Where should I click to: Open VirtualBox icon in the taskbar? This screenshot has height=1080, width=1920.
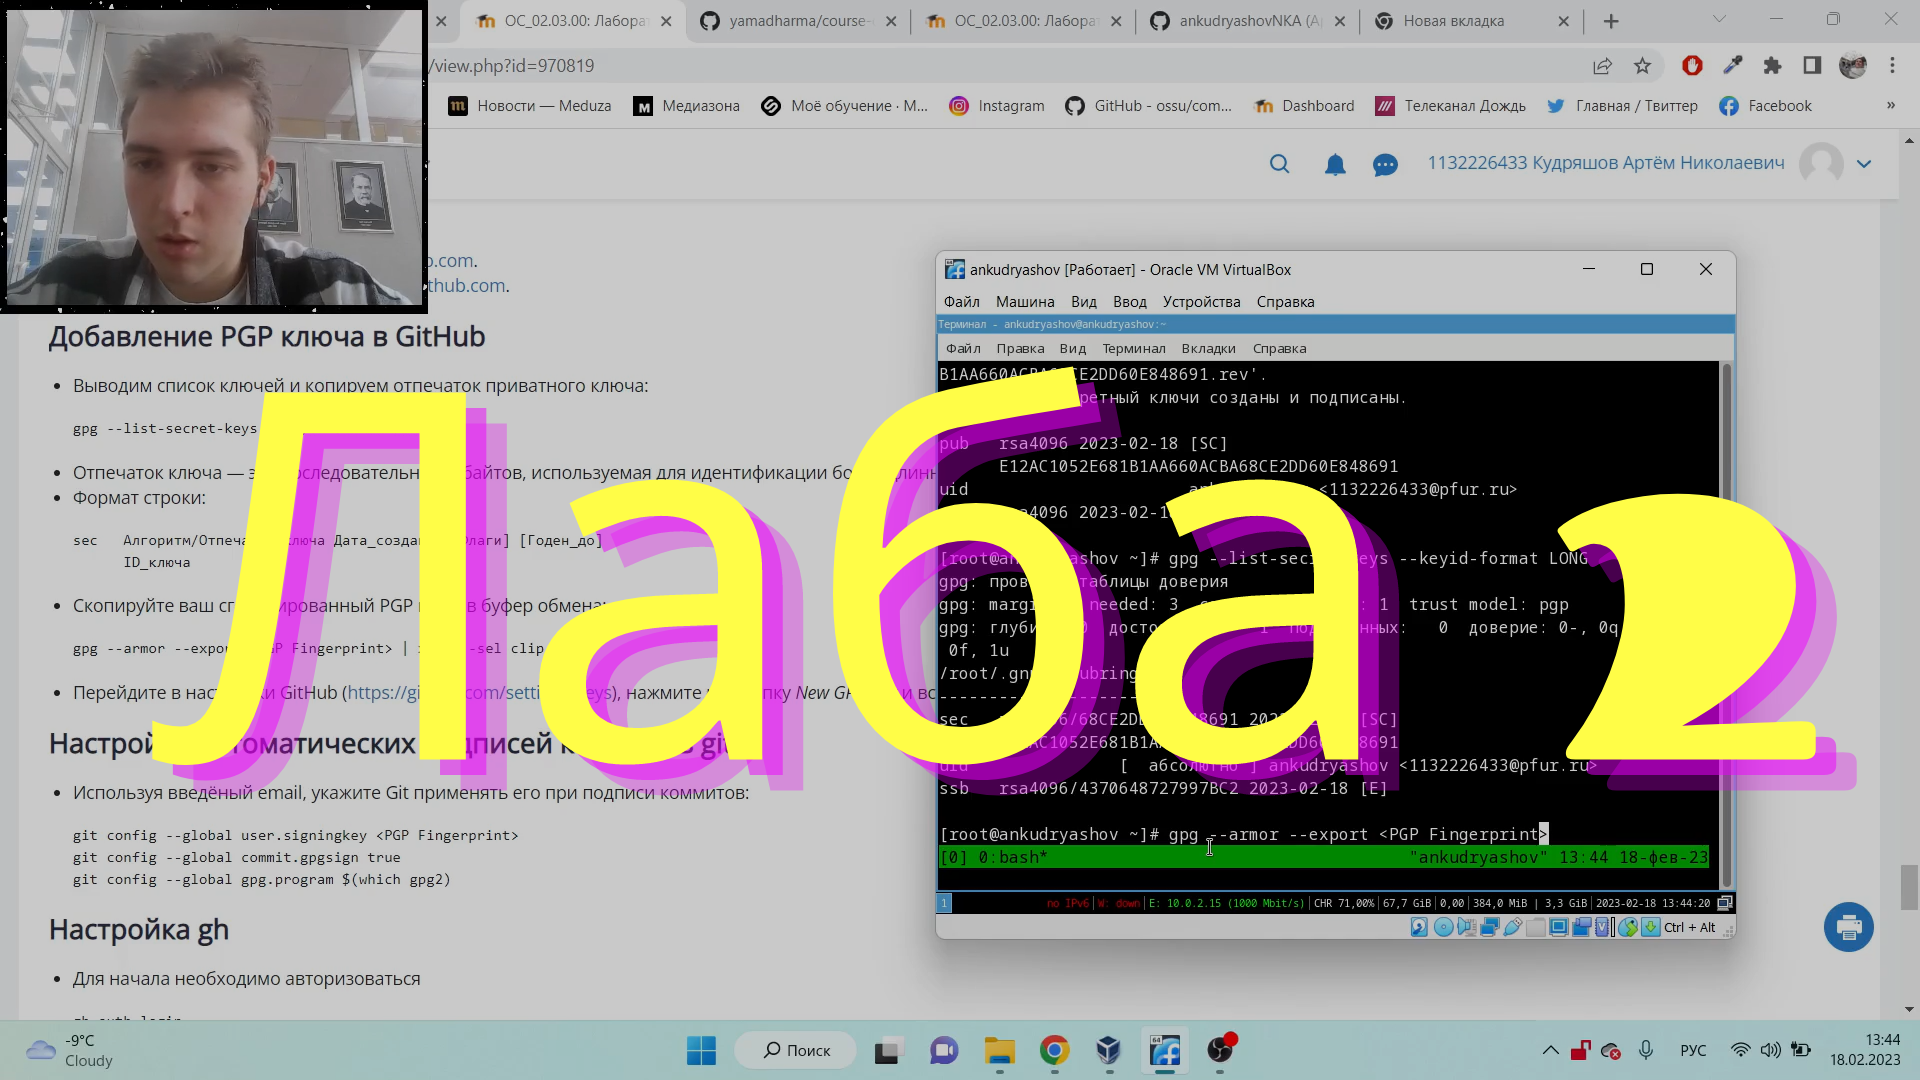click(x=1108, y=1050)
